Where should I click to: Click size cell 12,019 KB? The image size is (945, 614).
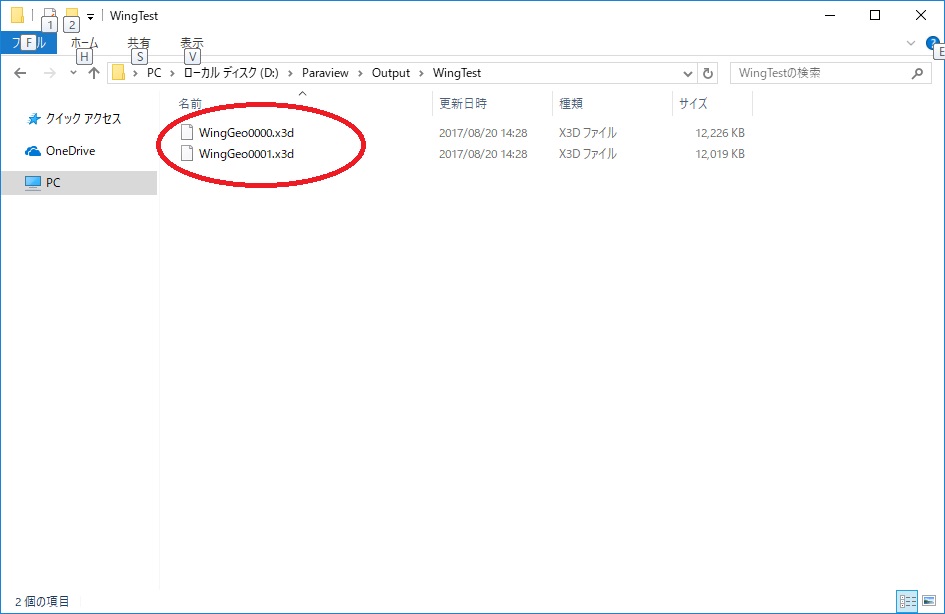[720, 154]
